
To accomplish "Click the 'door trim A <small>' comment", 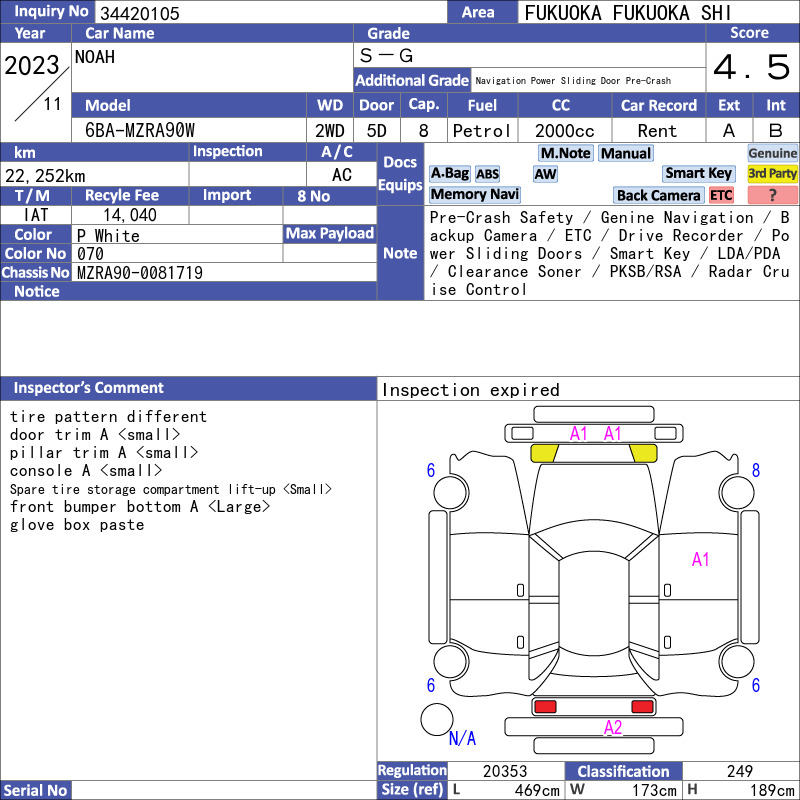I will tap(95, 435).
